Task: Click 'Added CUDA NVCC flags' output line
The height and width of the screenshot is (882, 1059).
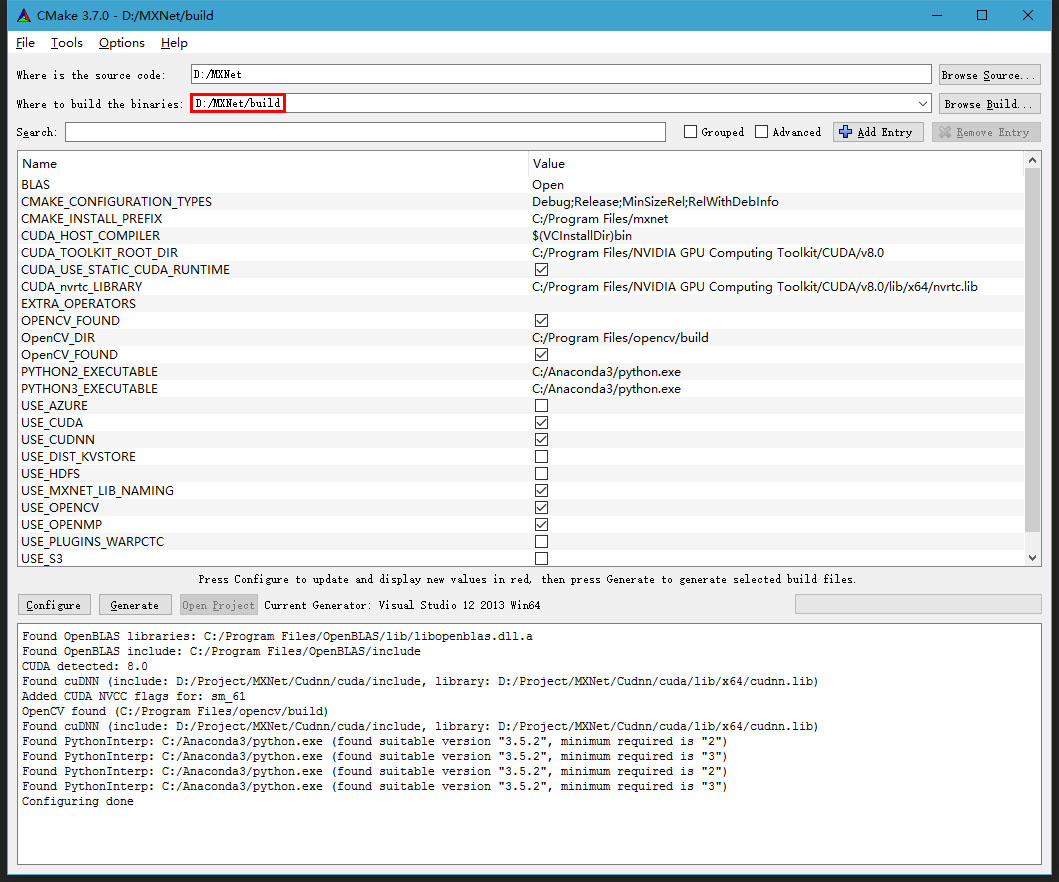Action: (x=134, y=696)
